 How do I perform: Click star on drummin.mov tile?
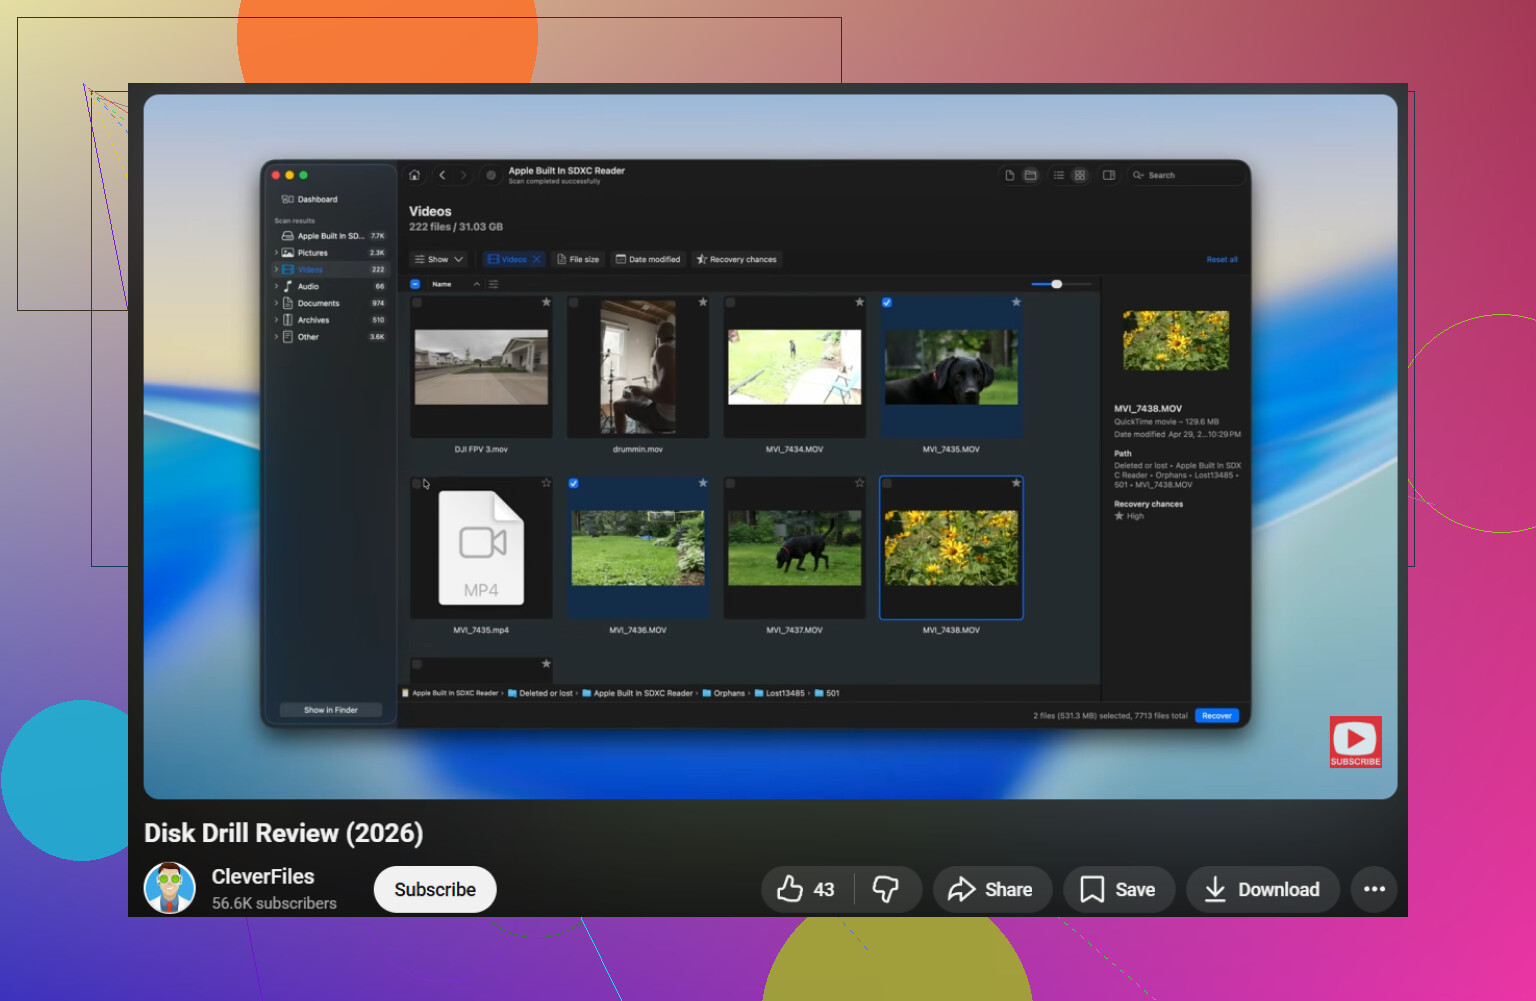[x=703, y=302]
